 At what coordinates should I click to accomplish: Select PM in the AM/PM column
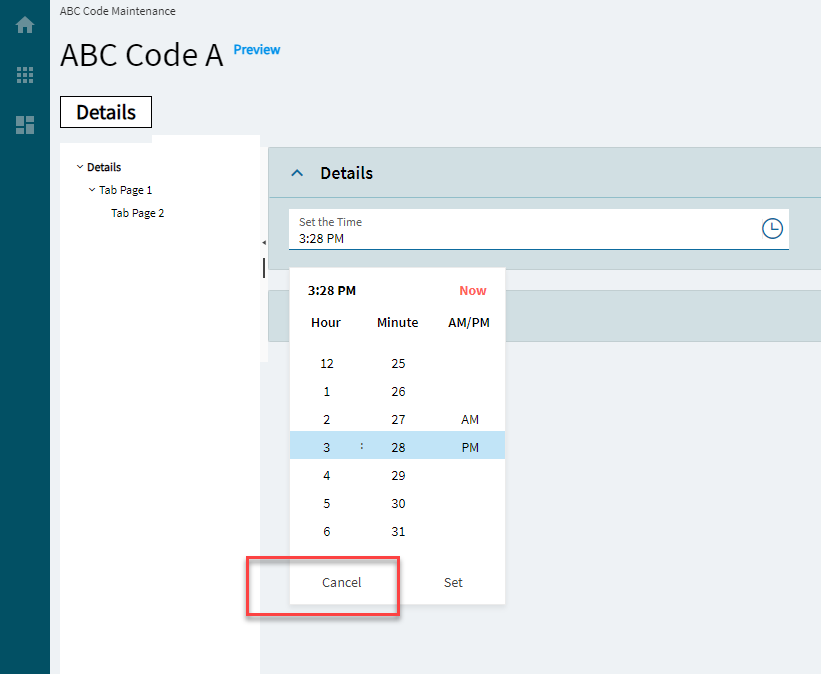coord(470,448)
